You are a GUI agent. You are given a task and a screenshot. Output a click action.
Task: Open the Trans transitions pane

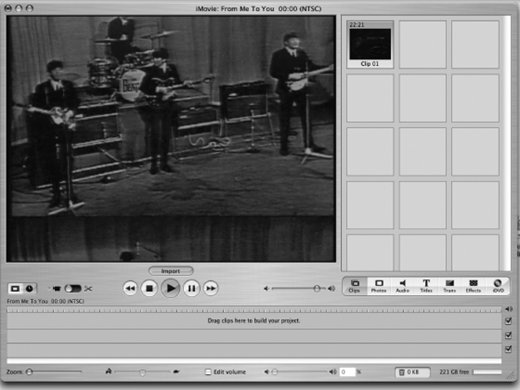[x=450, y=286]
